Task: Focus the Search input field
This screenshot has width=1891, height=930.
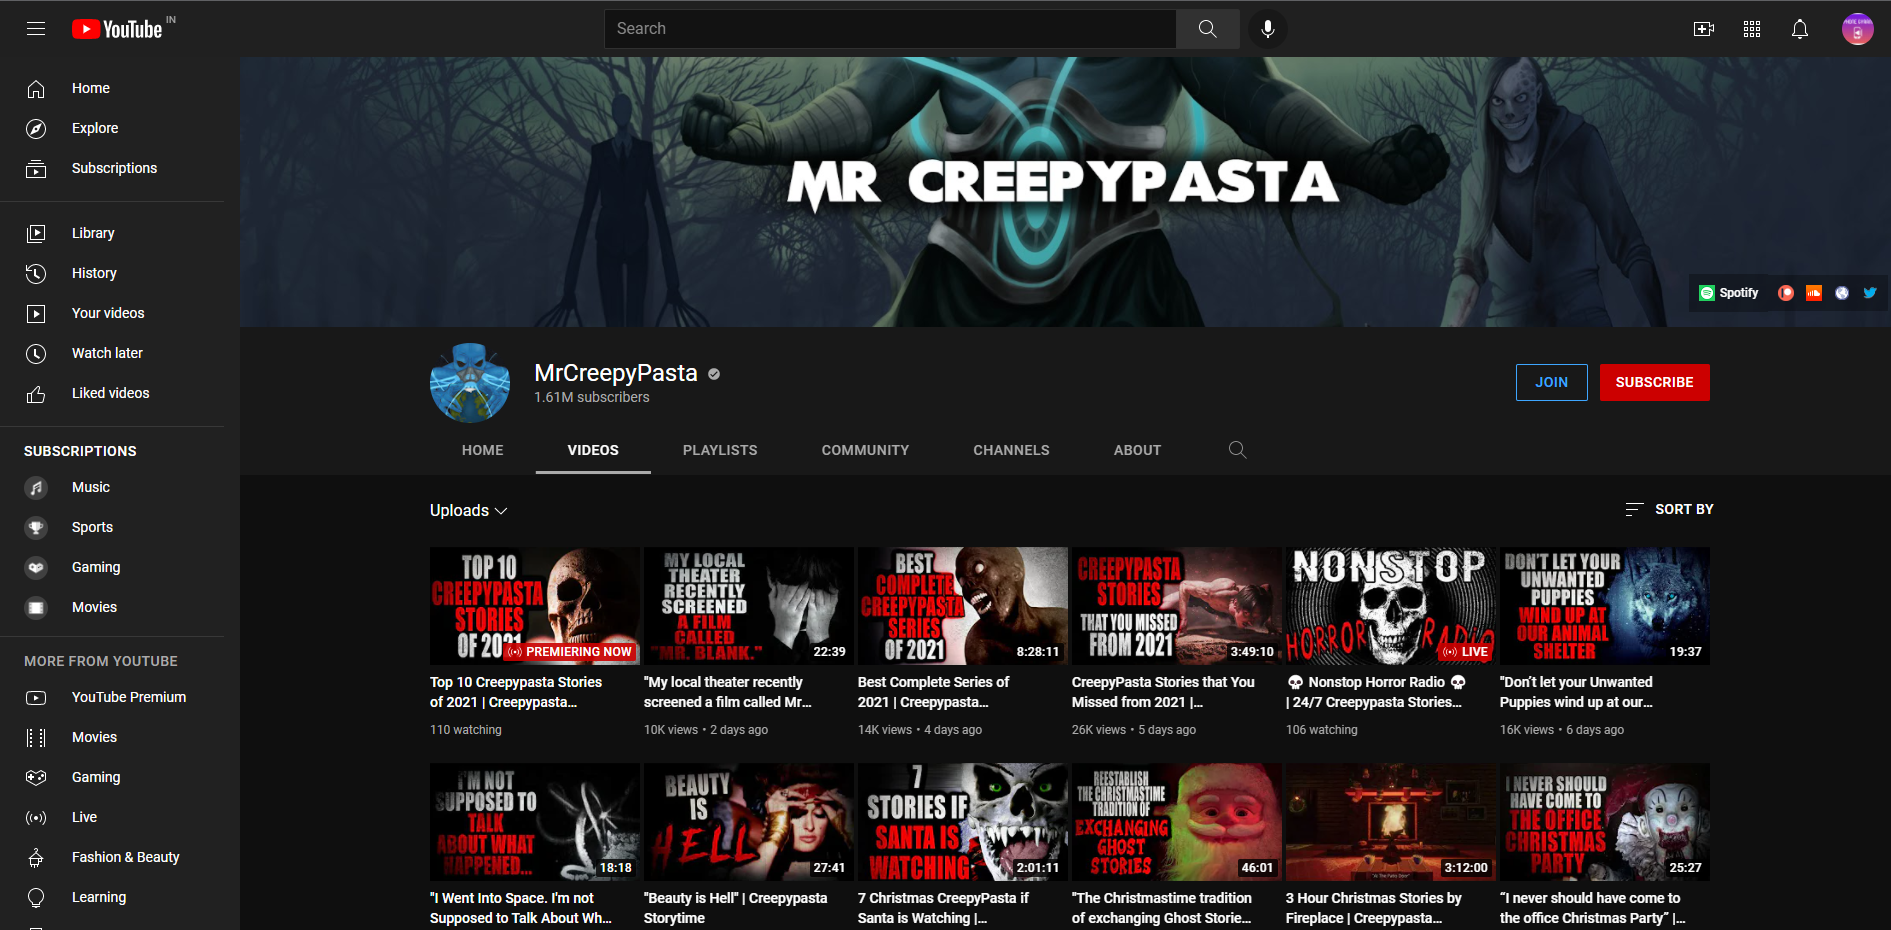Action: [x=890, y=29]
